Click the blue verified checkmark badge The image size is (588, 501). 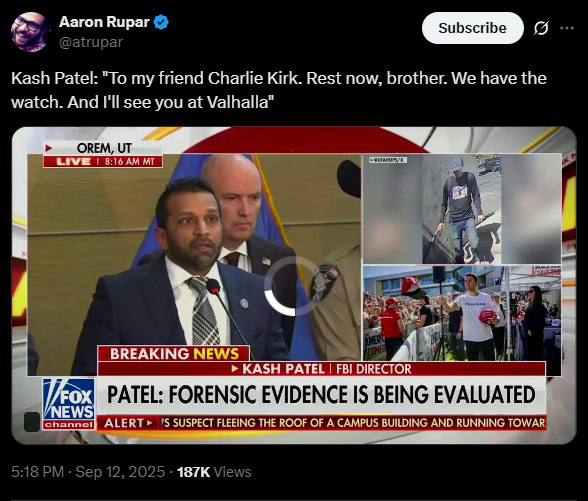coord(162,22)
